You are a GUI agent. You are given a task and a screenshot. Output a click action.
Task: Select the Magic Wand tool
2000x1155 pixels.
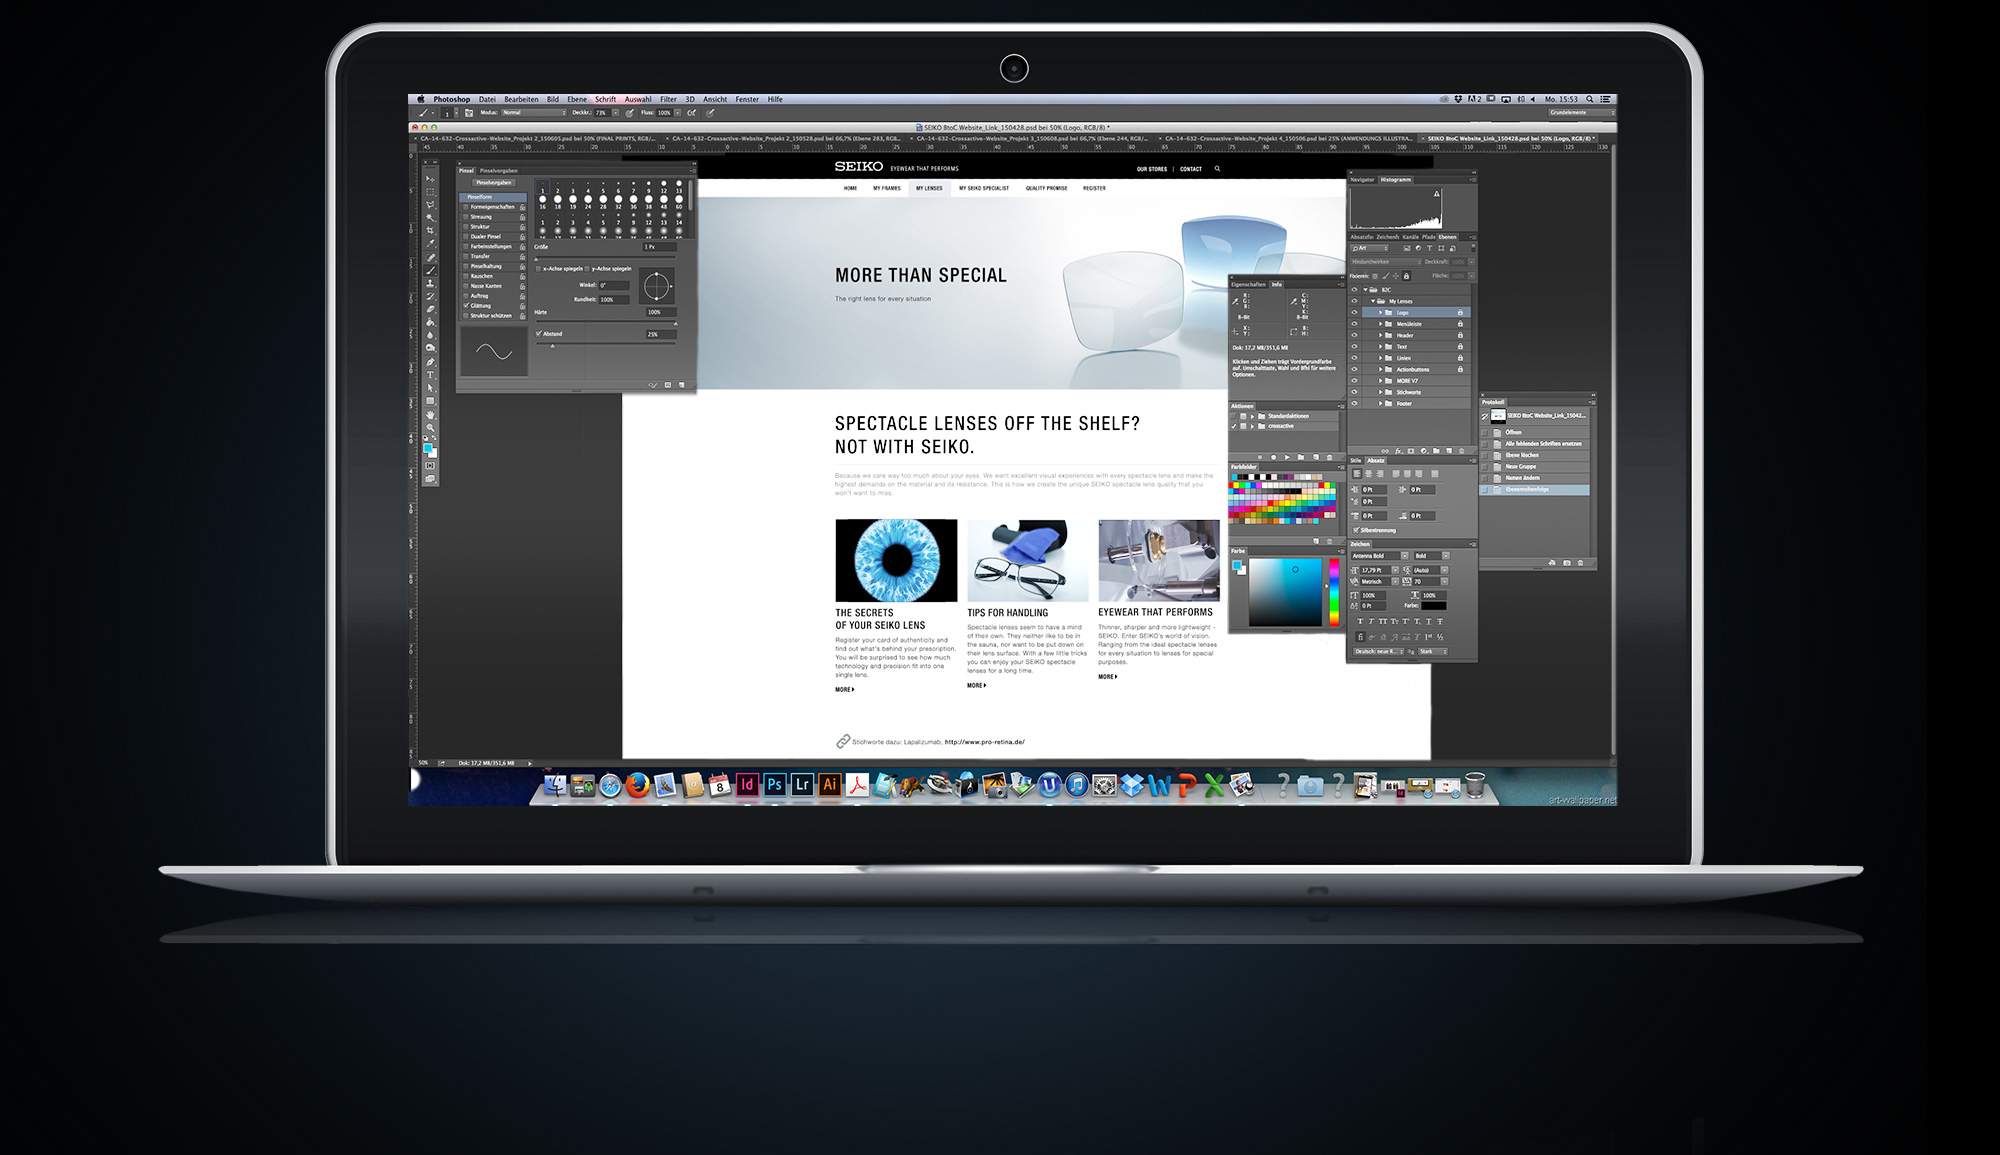(430, 217)
